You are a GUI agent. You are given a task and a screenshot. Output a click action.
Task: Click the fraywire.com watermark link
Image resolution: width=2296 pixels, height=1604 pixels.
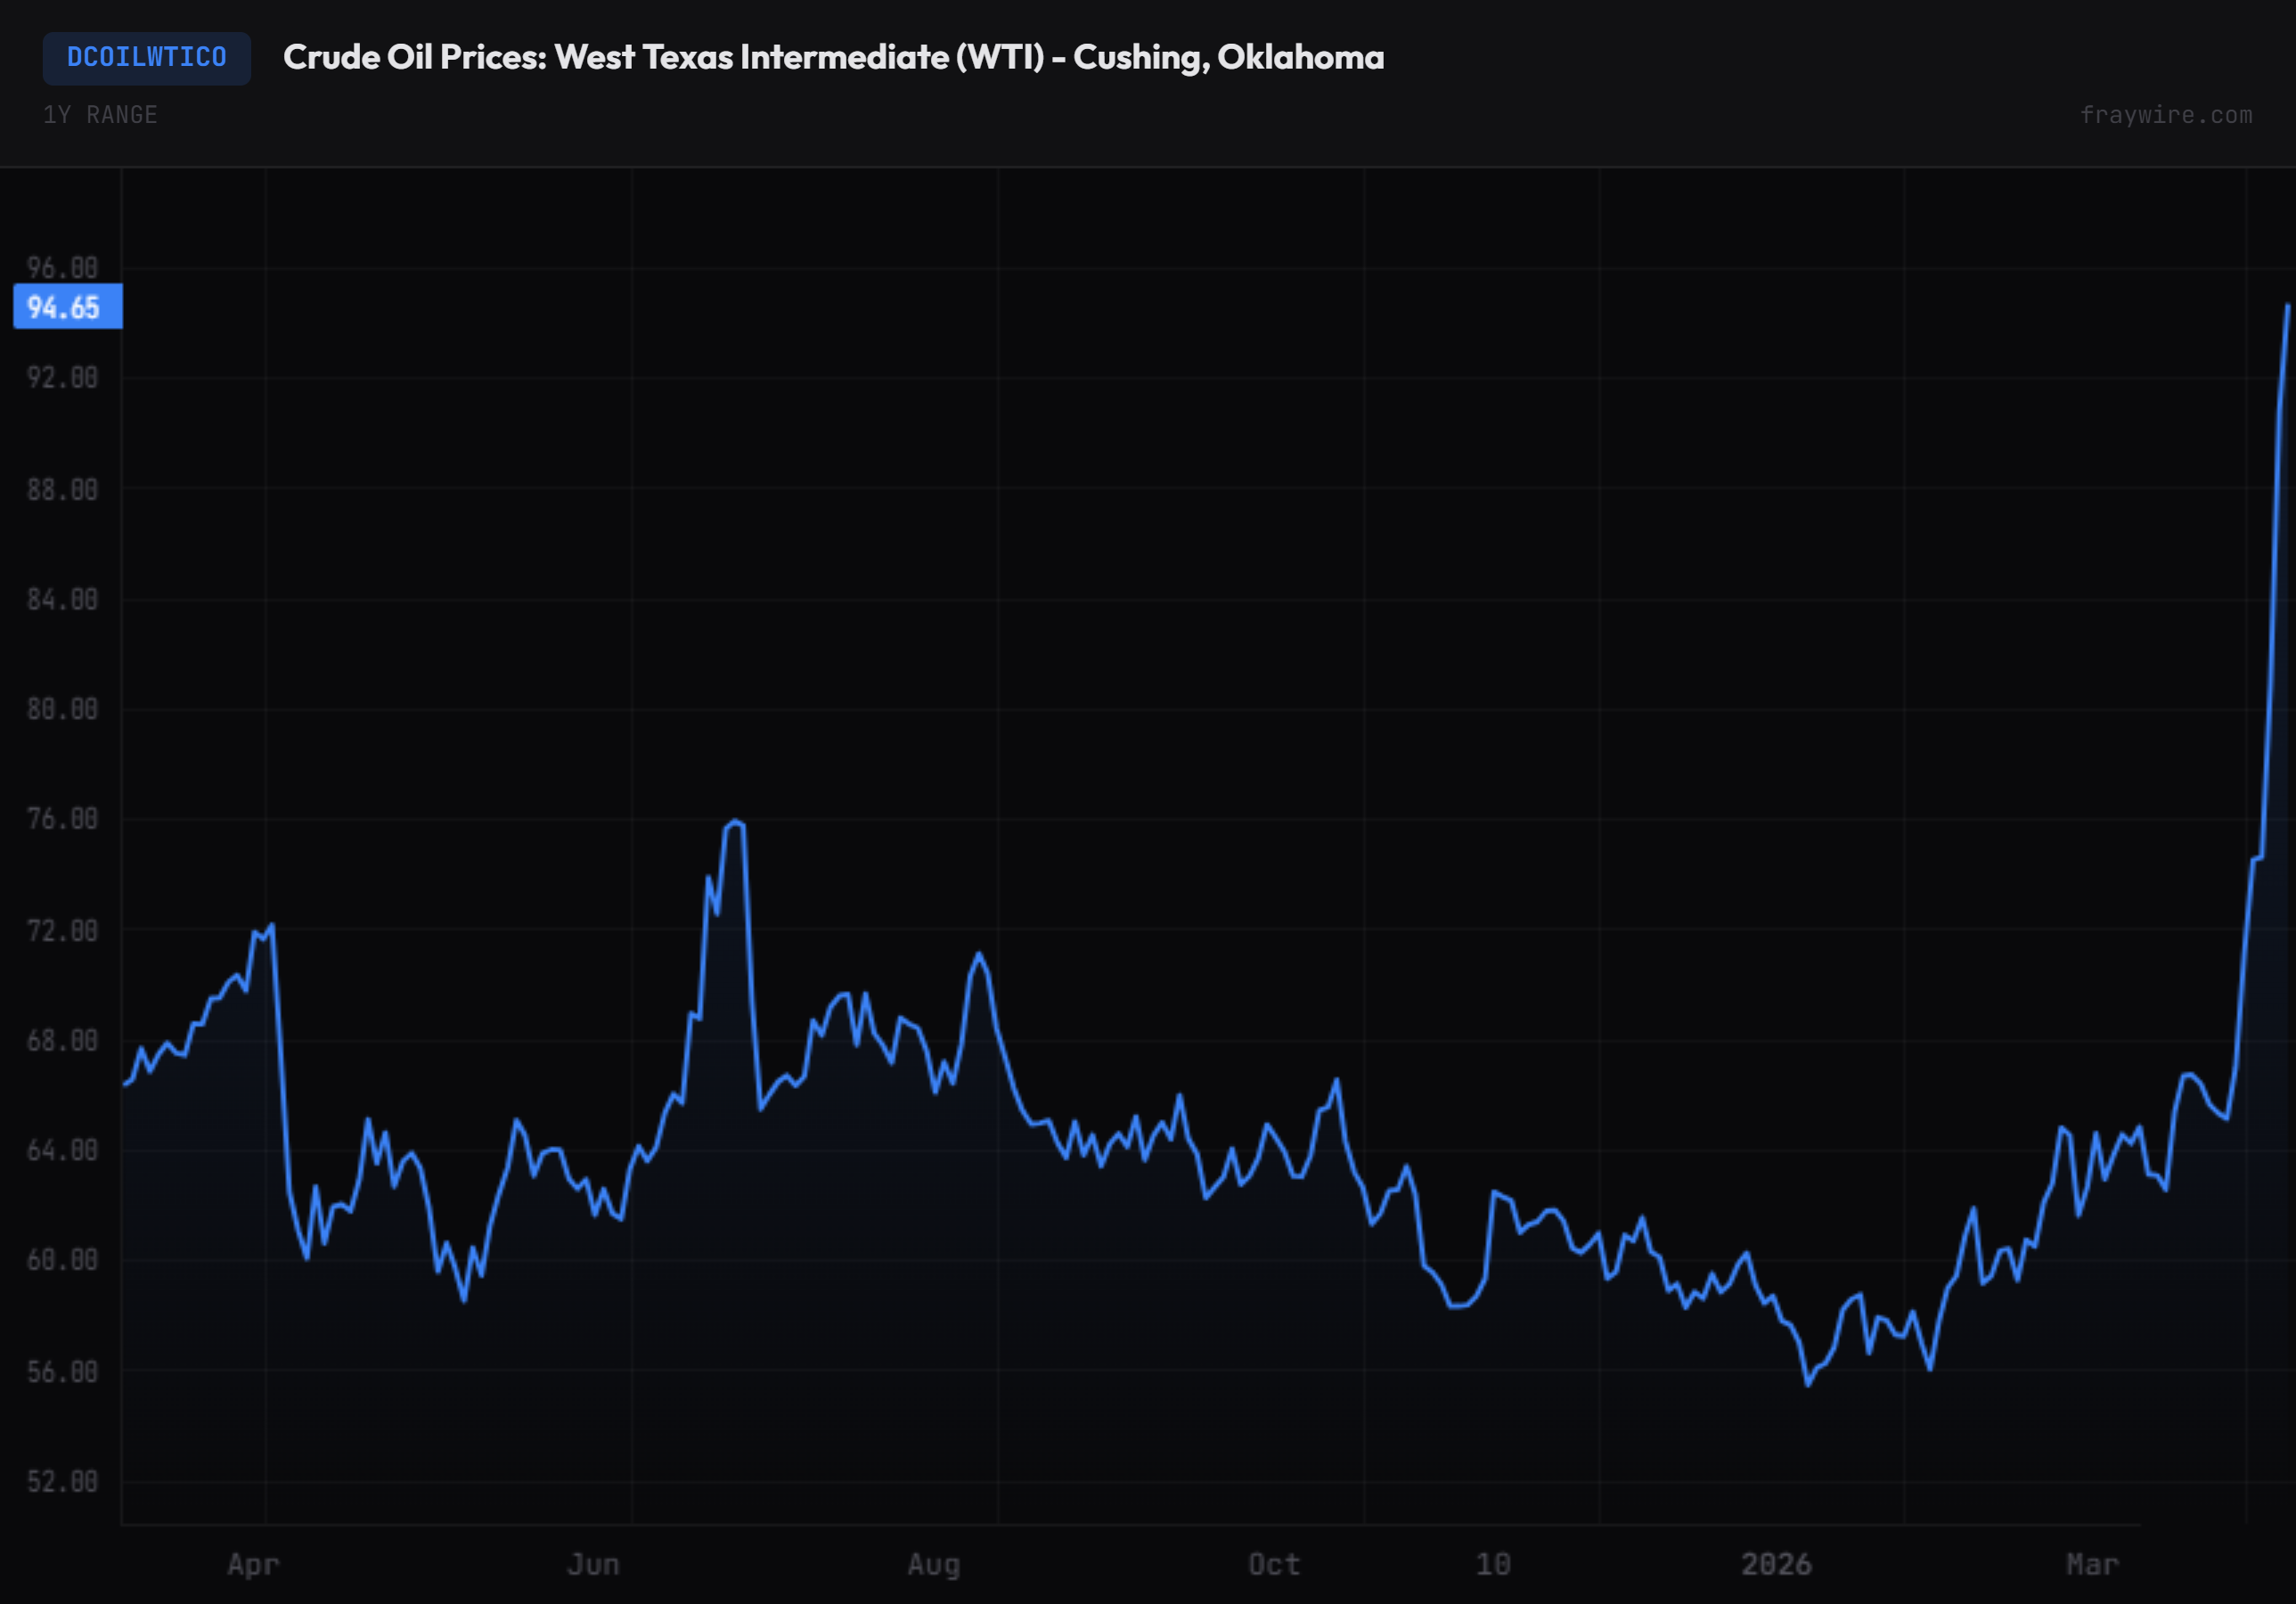pos(2165,115)
